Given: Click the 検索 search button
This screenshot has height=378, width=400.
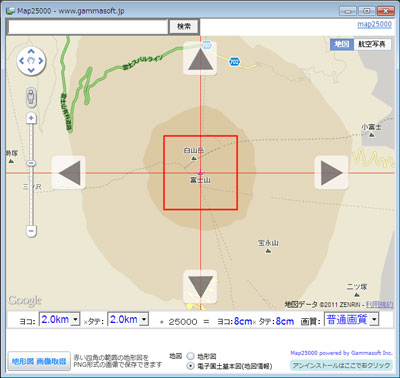Looking at the screenshot, I should (x=184, y=27).
